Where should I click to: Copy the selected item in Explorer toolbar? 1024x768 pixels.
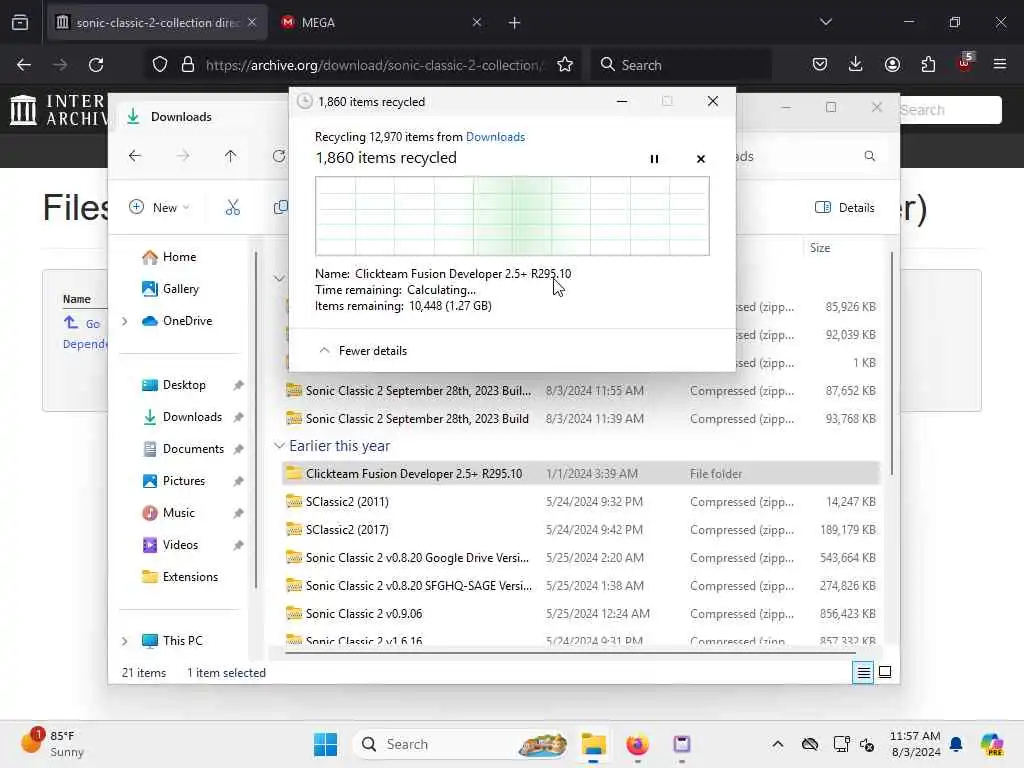tap(280, 207)
